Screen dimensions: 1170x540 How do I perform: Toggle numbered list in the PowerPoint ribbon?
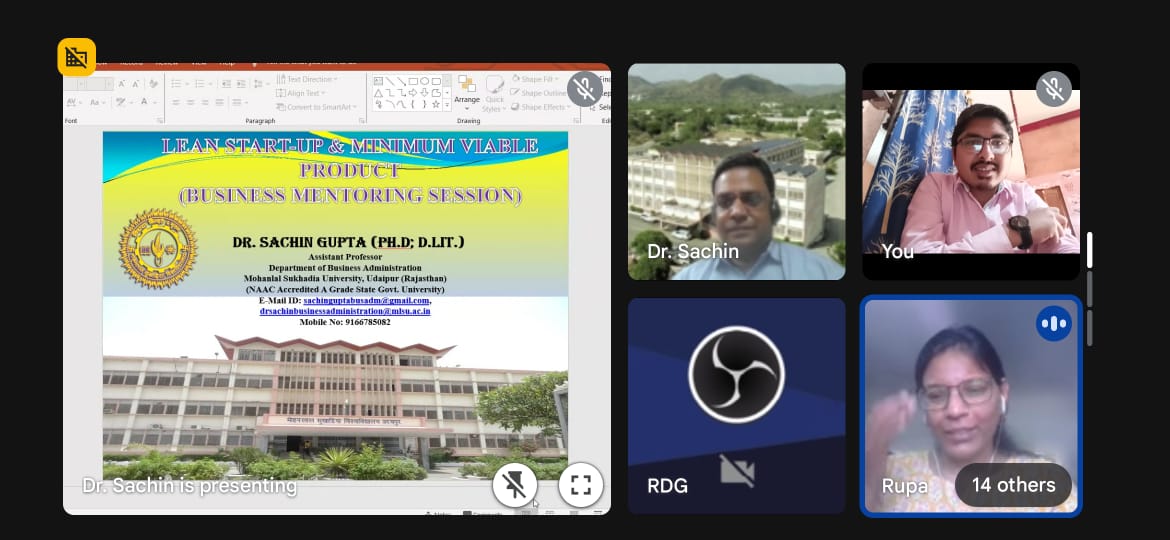click(200, 84)
